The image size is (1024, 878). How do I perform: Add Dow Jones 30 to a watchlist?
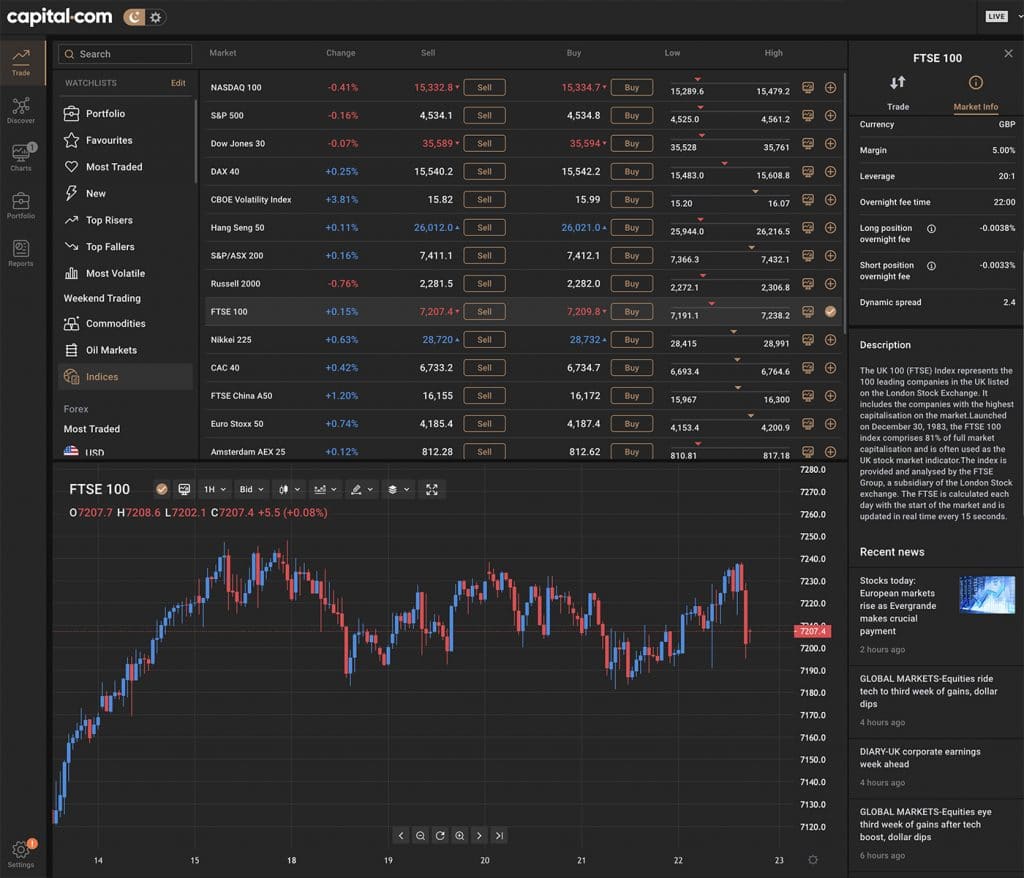(831, 144)
